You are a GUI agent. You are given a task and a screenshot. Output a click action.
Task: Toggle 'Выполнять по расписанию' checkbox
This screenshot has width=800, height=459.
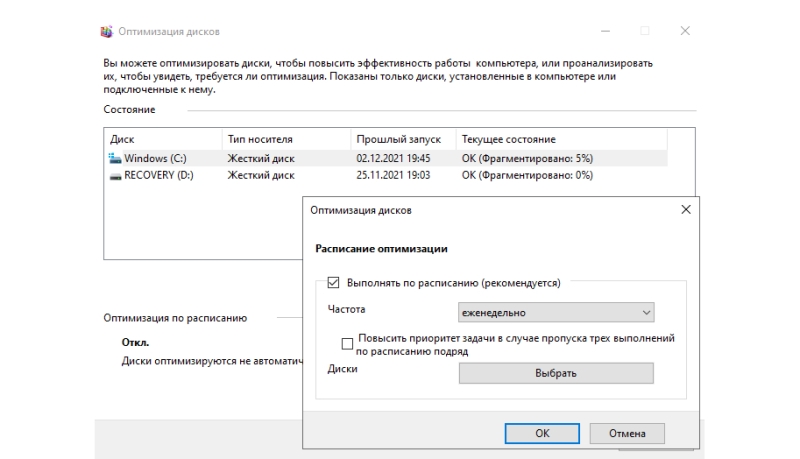click(333, 283)
